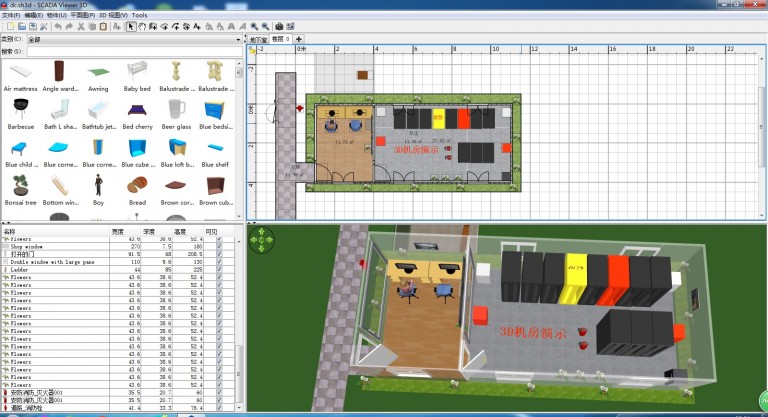
Task: Open the 物体(U) menu
Action: pos(56,15)
